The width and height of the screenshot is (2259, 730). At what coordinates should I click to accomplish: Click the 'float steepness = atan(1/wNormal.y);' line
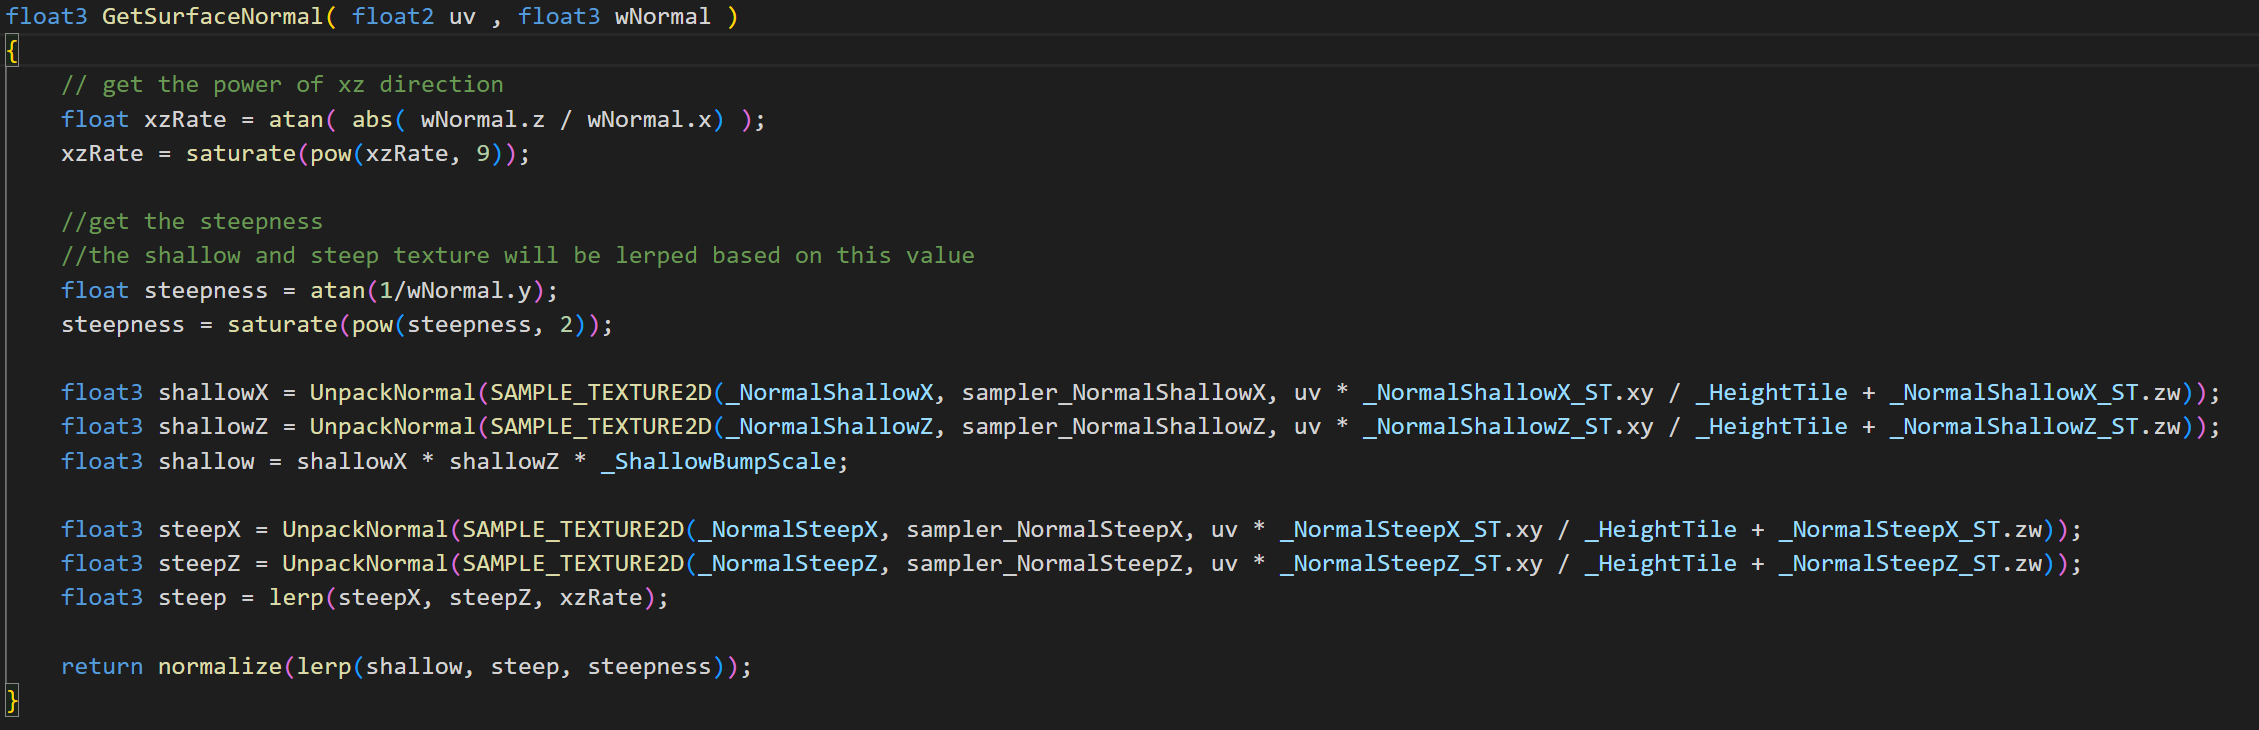coord(309,291)
